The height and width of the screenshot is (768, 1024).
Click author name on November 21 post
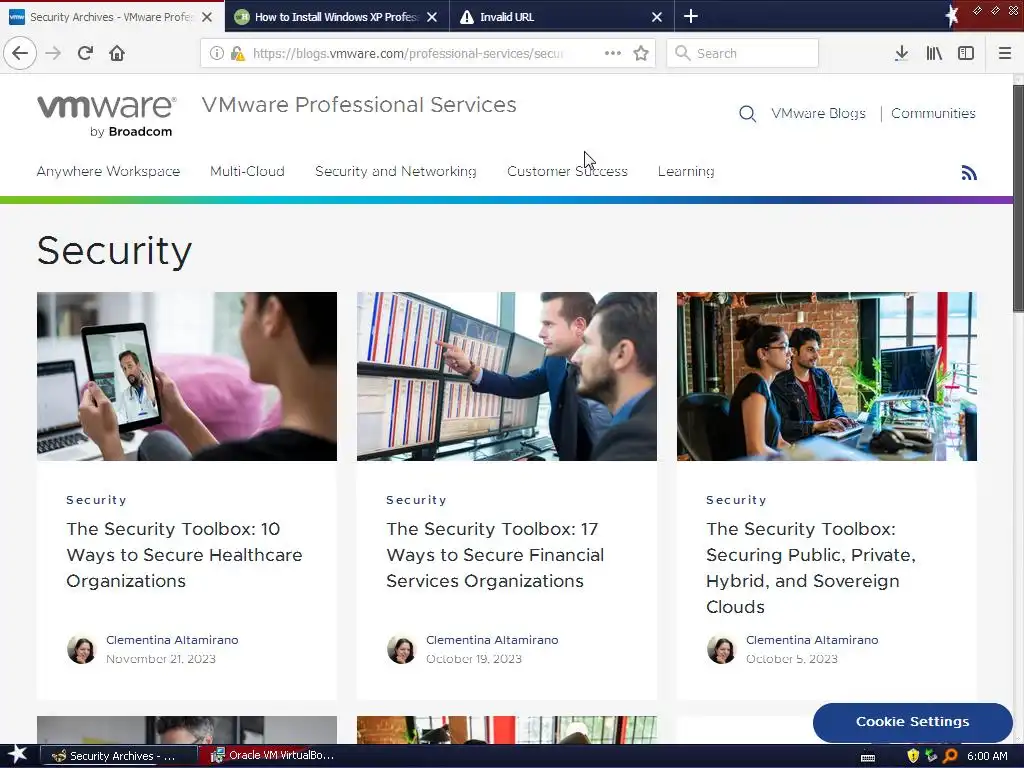pos(172,640)
